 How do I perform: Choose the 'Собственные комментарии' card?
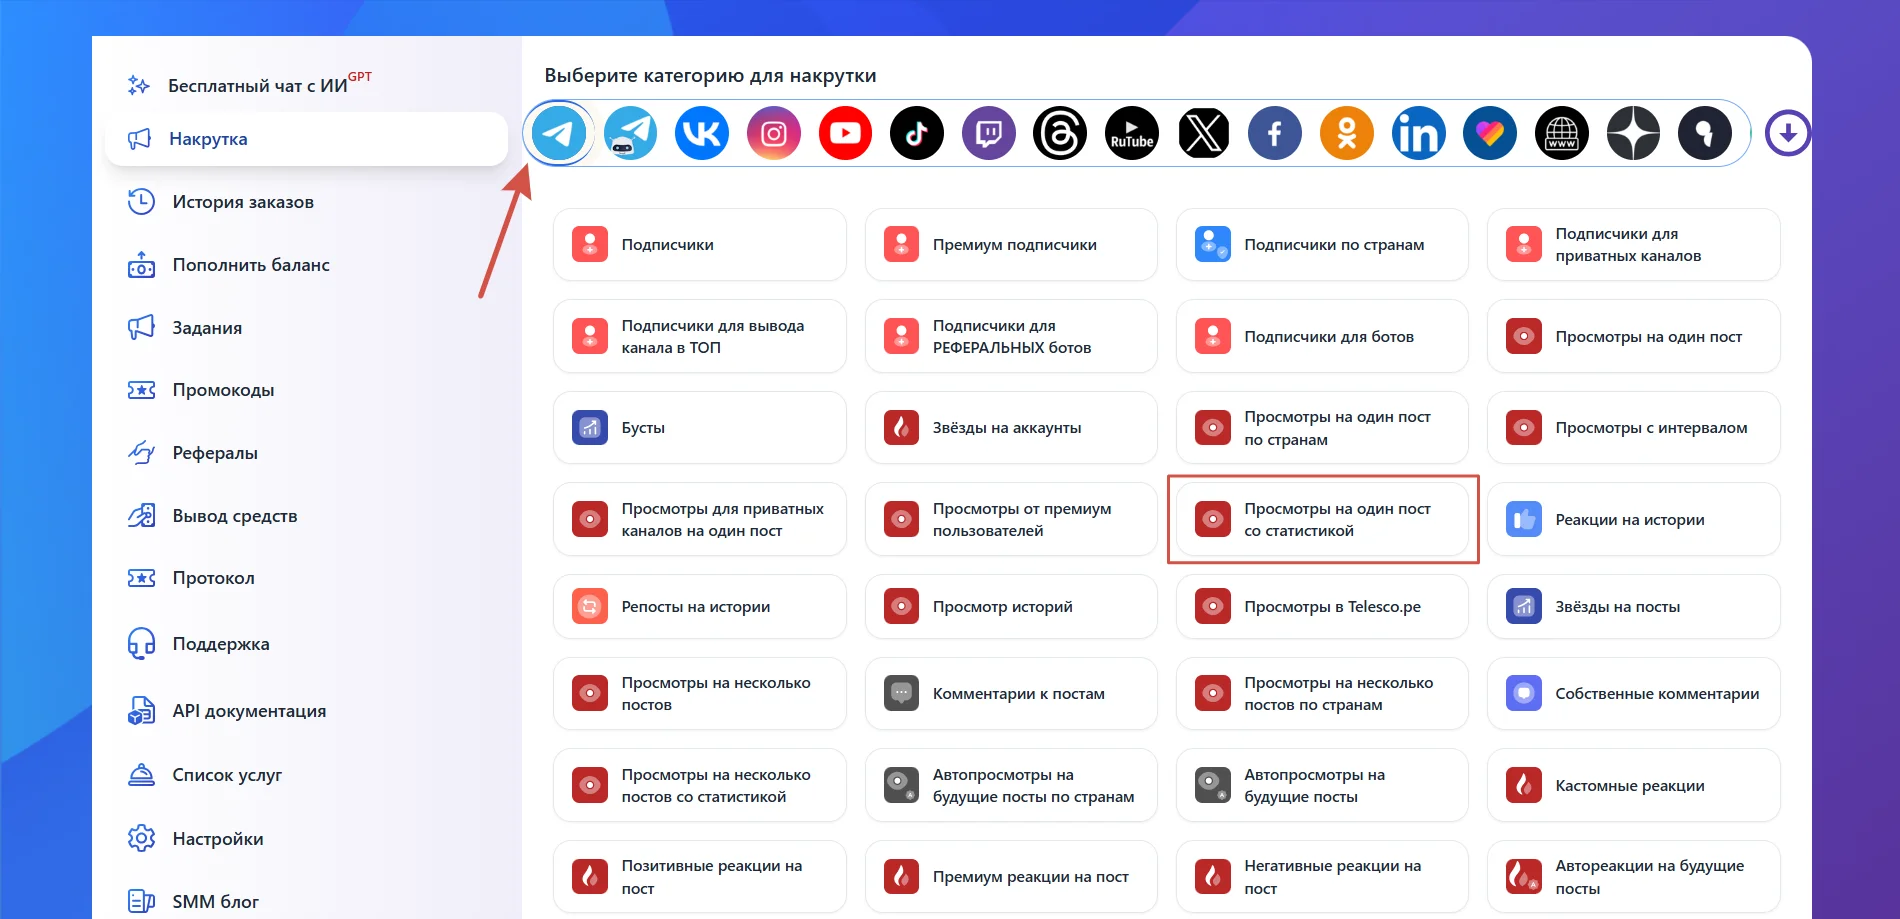coord(1634,694)
